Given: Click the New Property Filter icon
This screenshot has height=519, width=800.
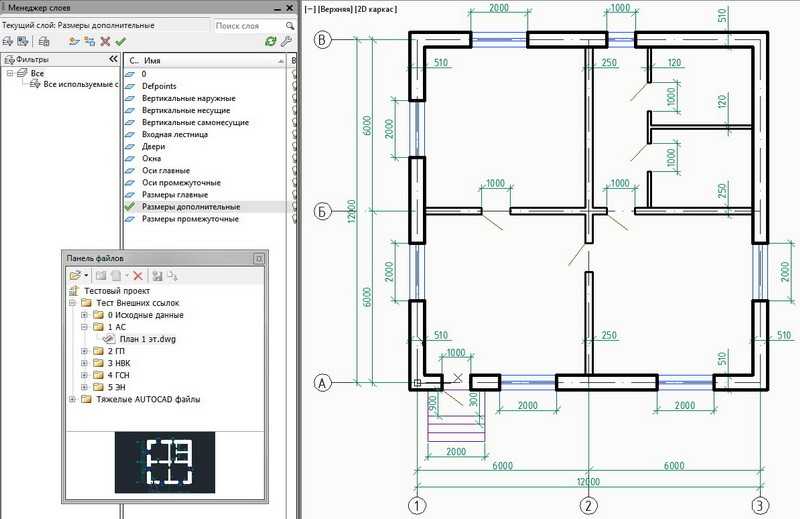Looking at the screenshot, I should [x=8, y=42].
